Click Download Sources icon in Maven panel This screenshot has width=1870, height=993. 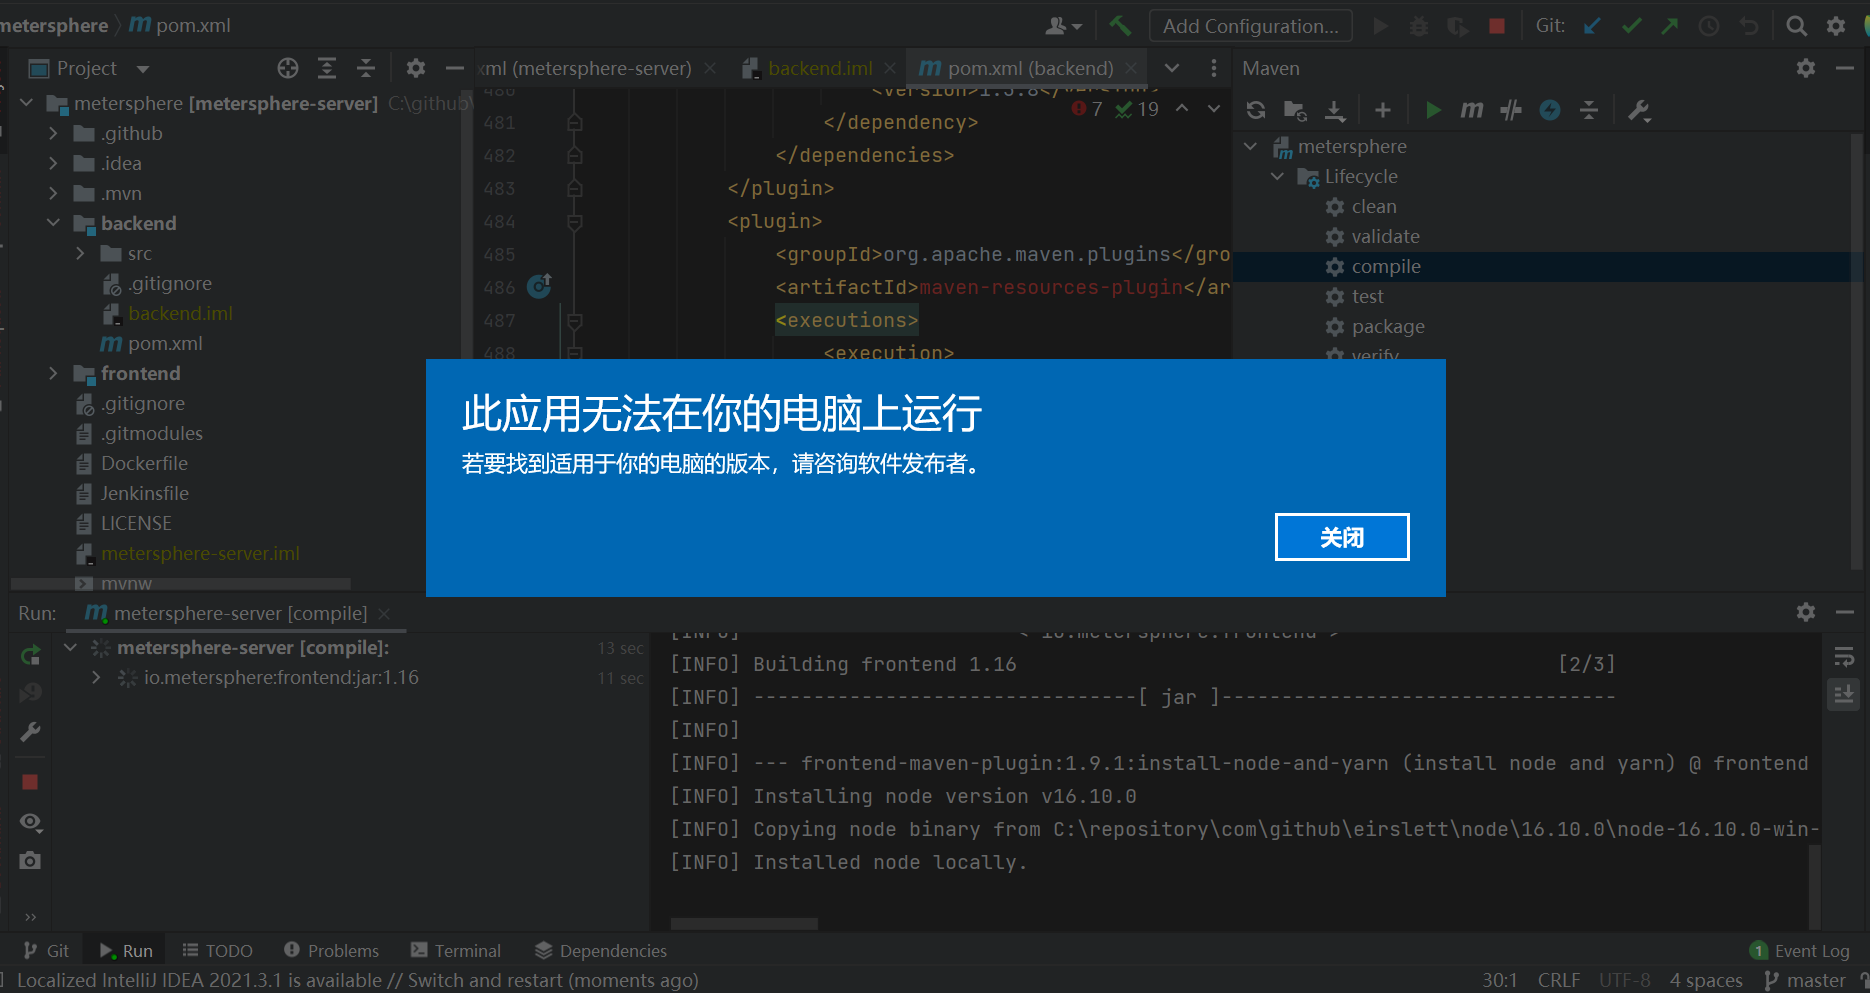click(x=1335, y=110)
